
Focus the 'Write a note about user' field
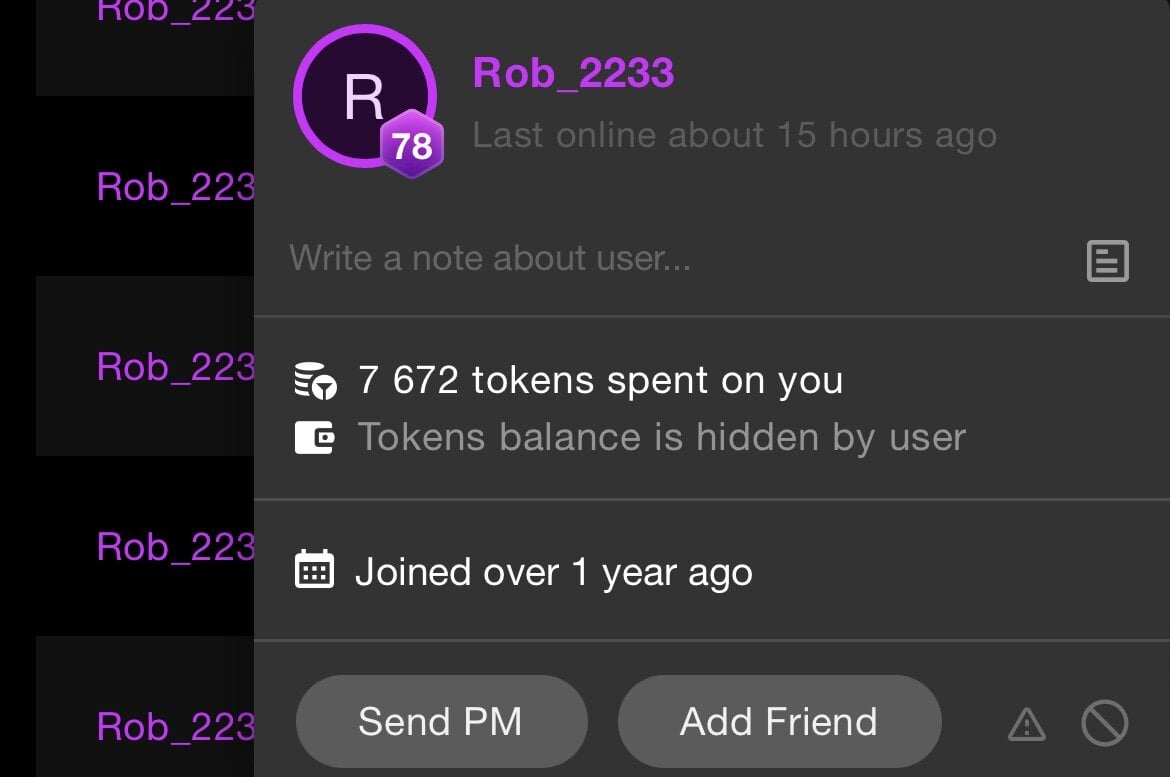(x=660, y=259)
